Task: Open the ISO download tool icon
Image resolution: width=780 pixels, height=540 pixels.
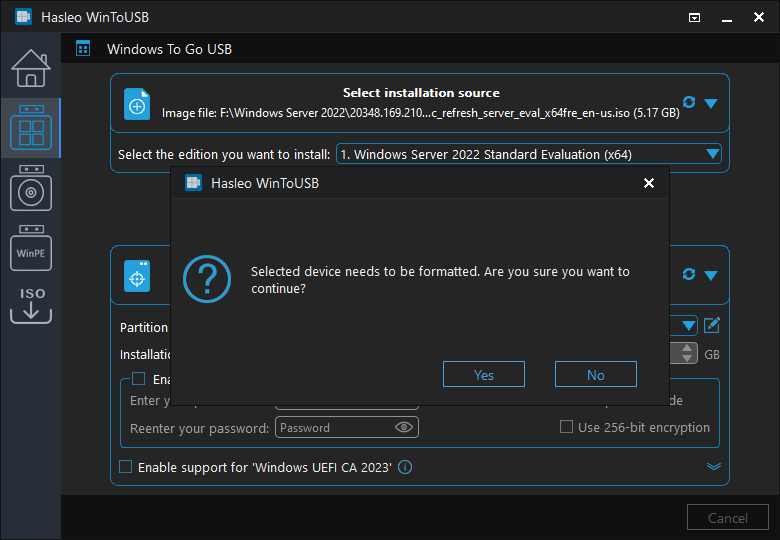Action: pos(31,305)
